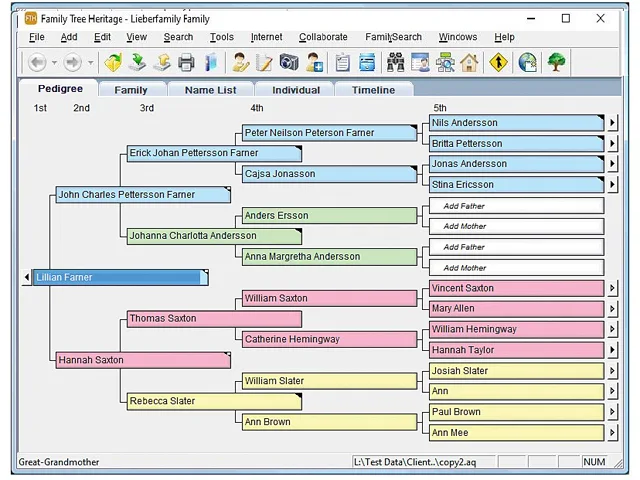Click Add Father above Anders Ersson's Add Mother
This screenshot has height=480, width=640.
516,206
